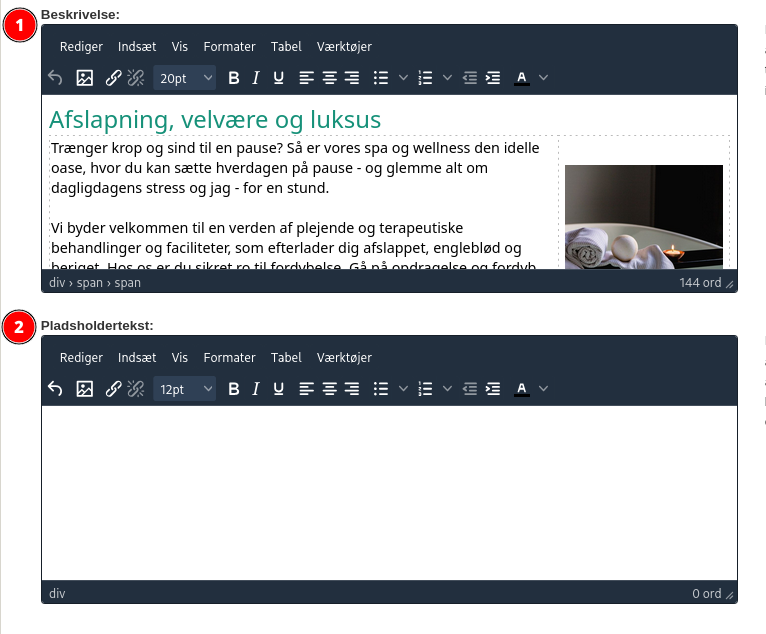The height and width of the screenshot is (634, 766).
Task: Open Værktøjer menu in Pladsholdertekst editor
Action: point(344,358)
